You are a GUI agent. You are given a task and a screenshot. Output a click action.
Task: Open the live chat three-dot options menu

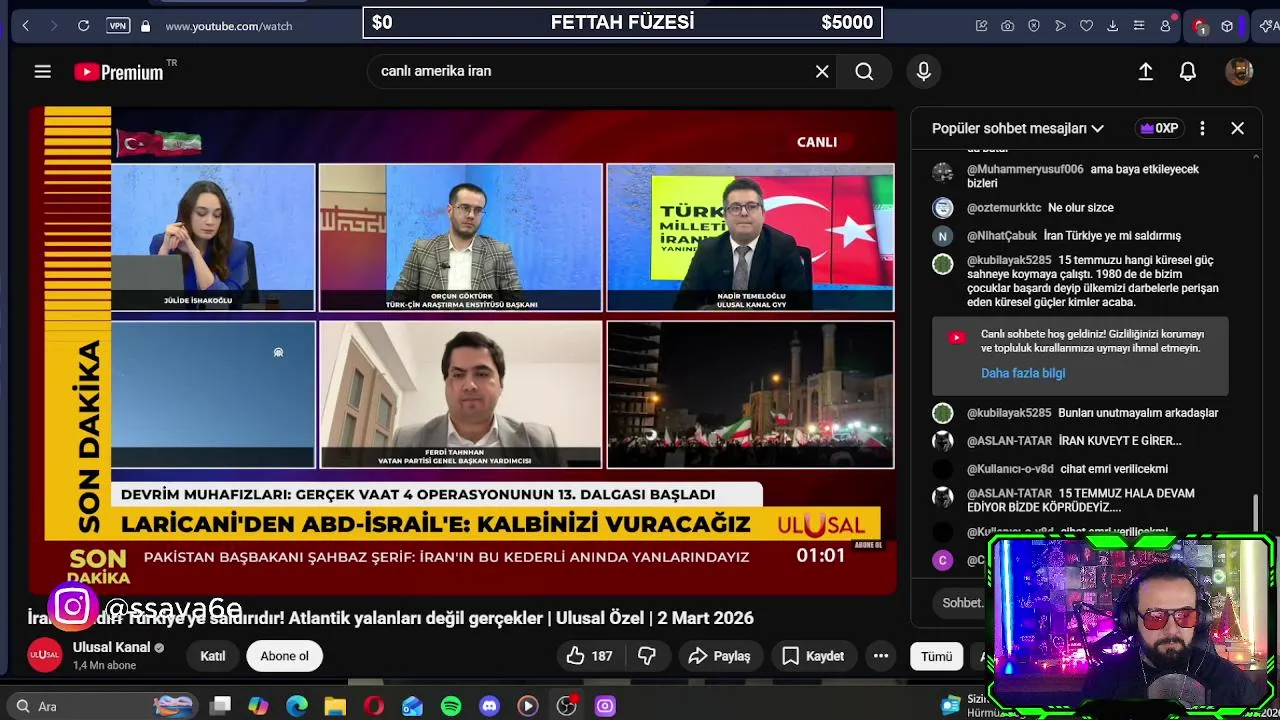1202,128
